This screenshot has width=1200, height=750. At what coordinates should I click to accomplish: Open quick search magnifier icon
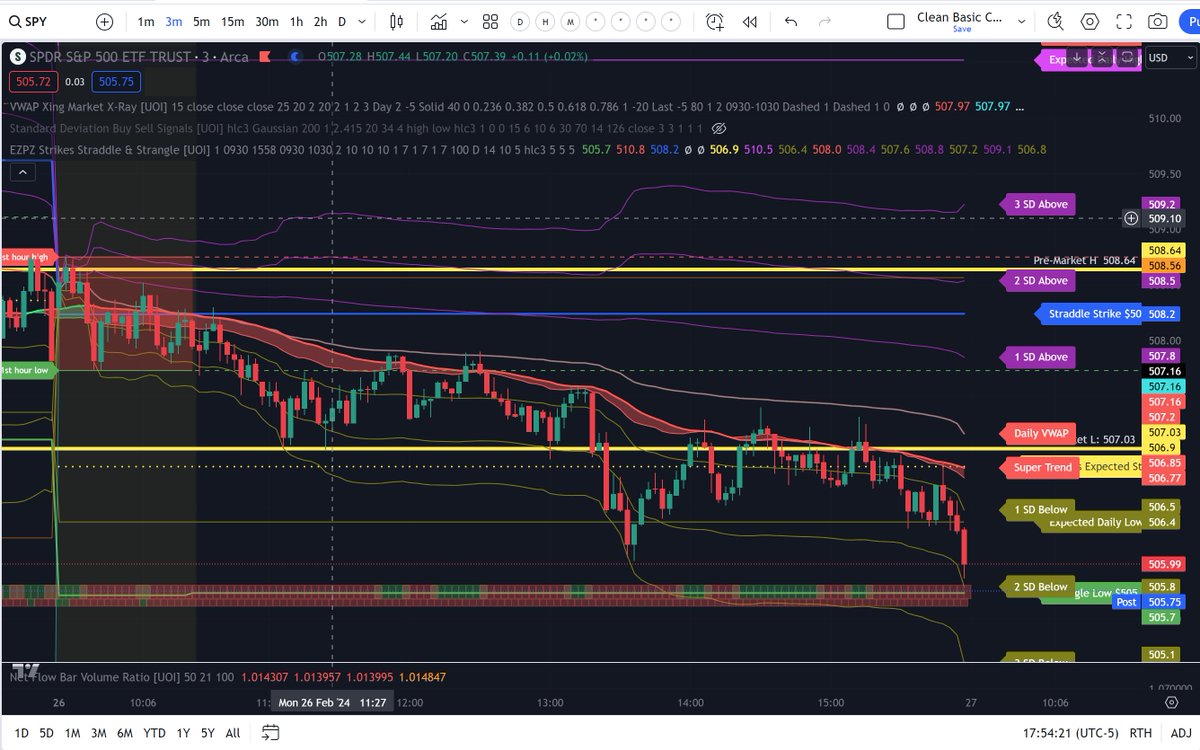(1056, 21)
